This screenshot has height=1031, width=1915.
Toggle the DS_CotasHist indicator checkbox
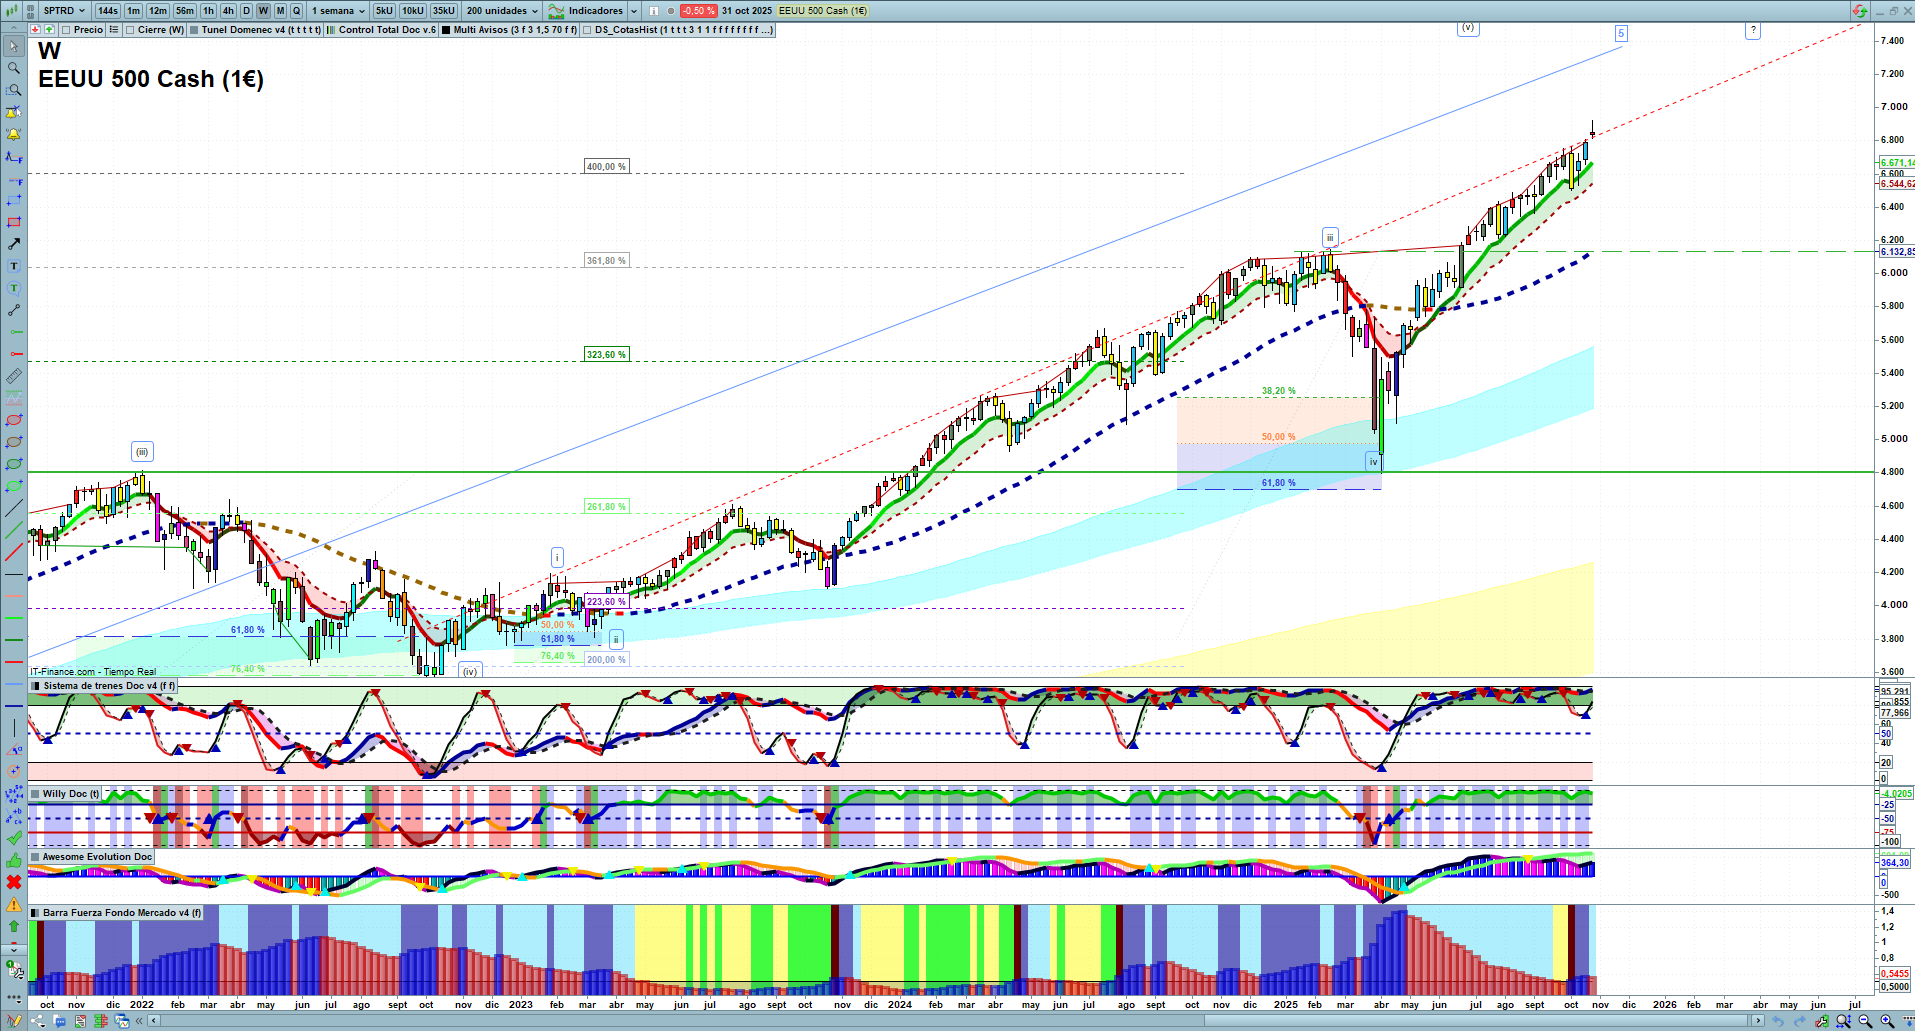click(587, 30)
